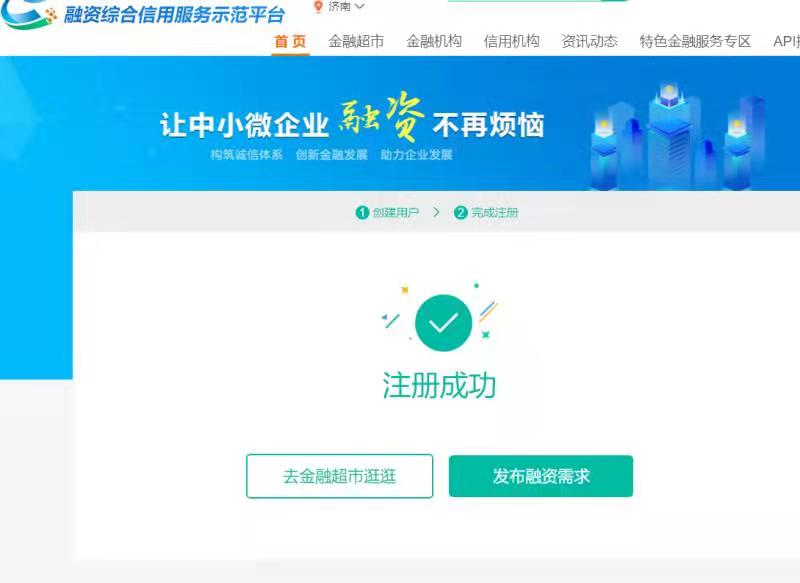The image size is (800, 583).
Task: Click step 2 circle icon 完成注册
Action: [x=460, y=213]
